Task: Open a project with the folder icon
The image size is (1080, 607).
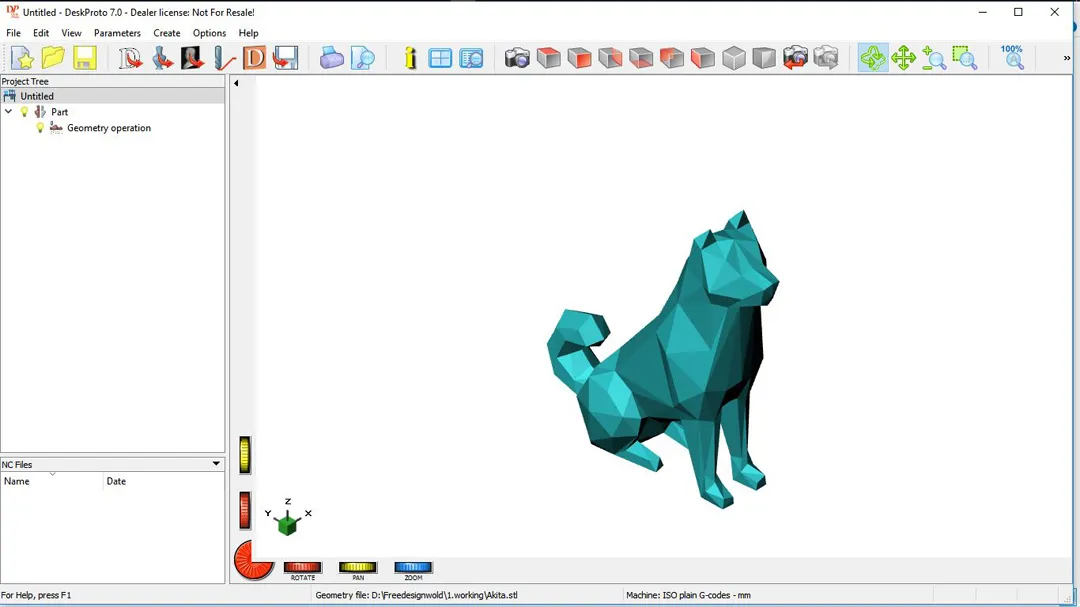Action: [53, 58]
